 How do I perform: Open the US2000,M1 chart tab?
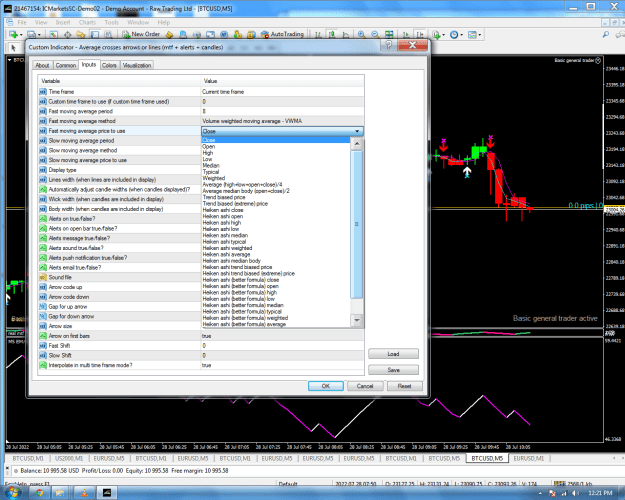67,459
